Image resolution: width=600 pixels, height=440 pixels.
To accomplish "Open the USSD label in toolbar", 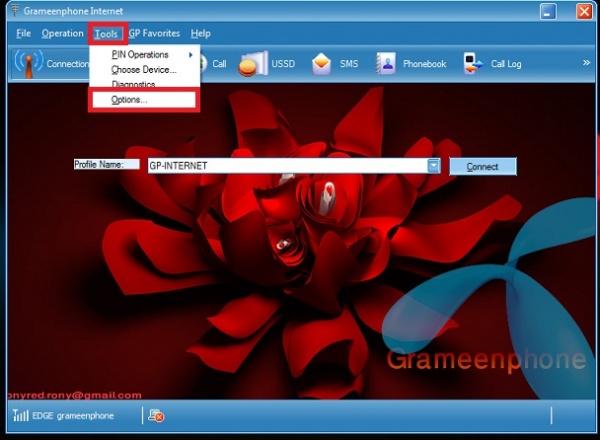I will pos(283,64).
